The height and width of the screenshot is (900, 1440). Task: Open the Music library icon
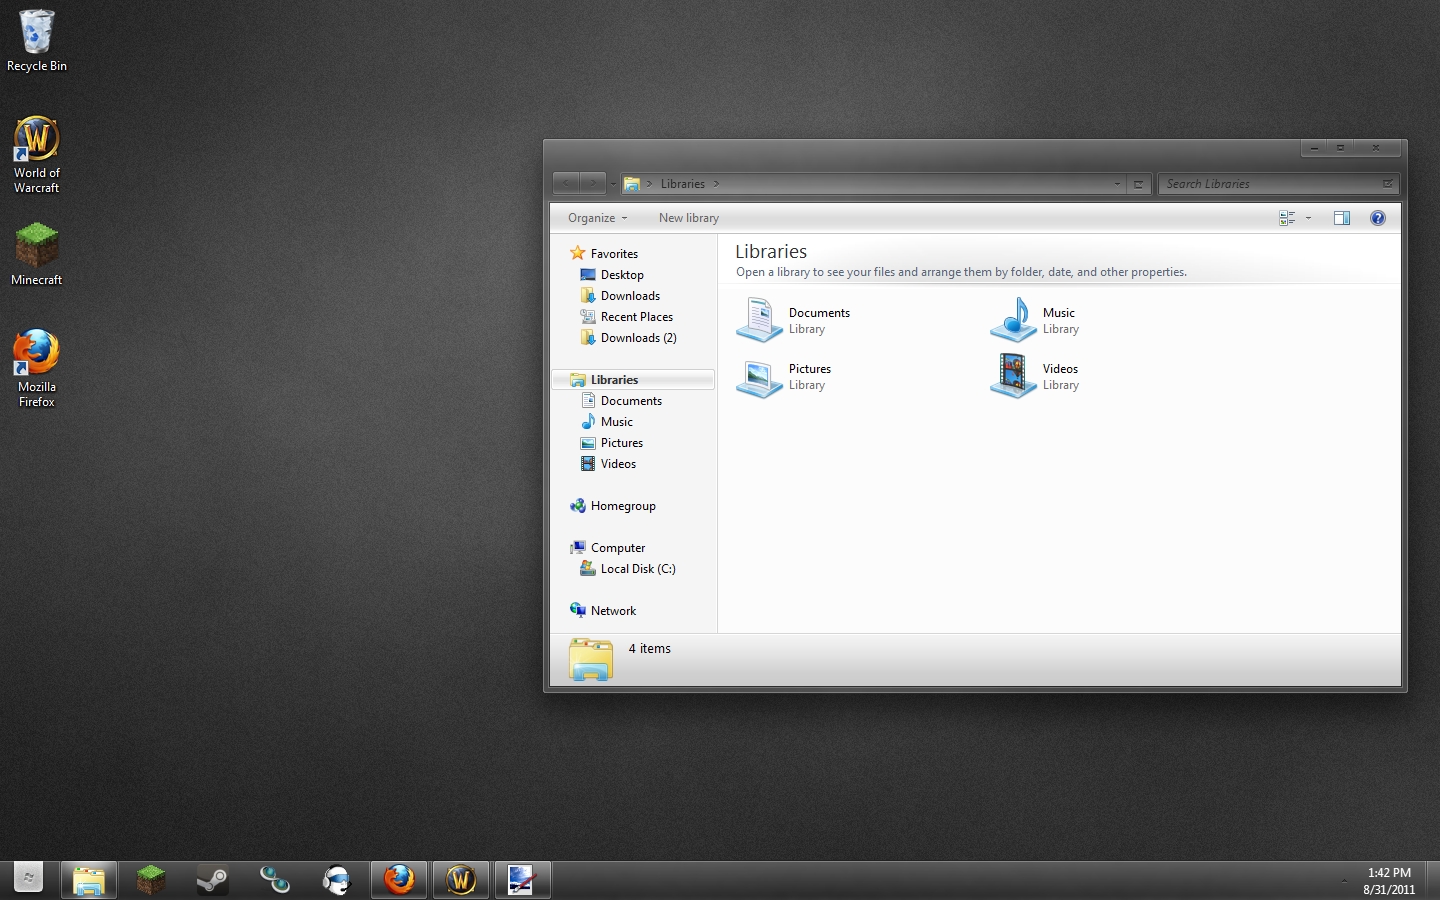[x=1012, y=320]
